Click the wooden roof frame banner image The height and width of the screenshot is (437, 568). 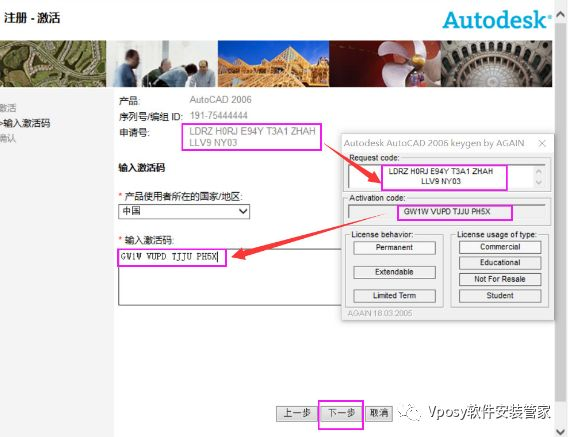273,63
